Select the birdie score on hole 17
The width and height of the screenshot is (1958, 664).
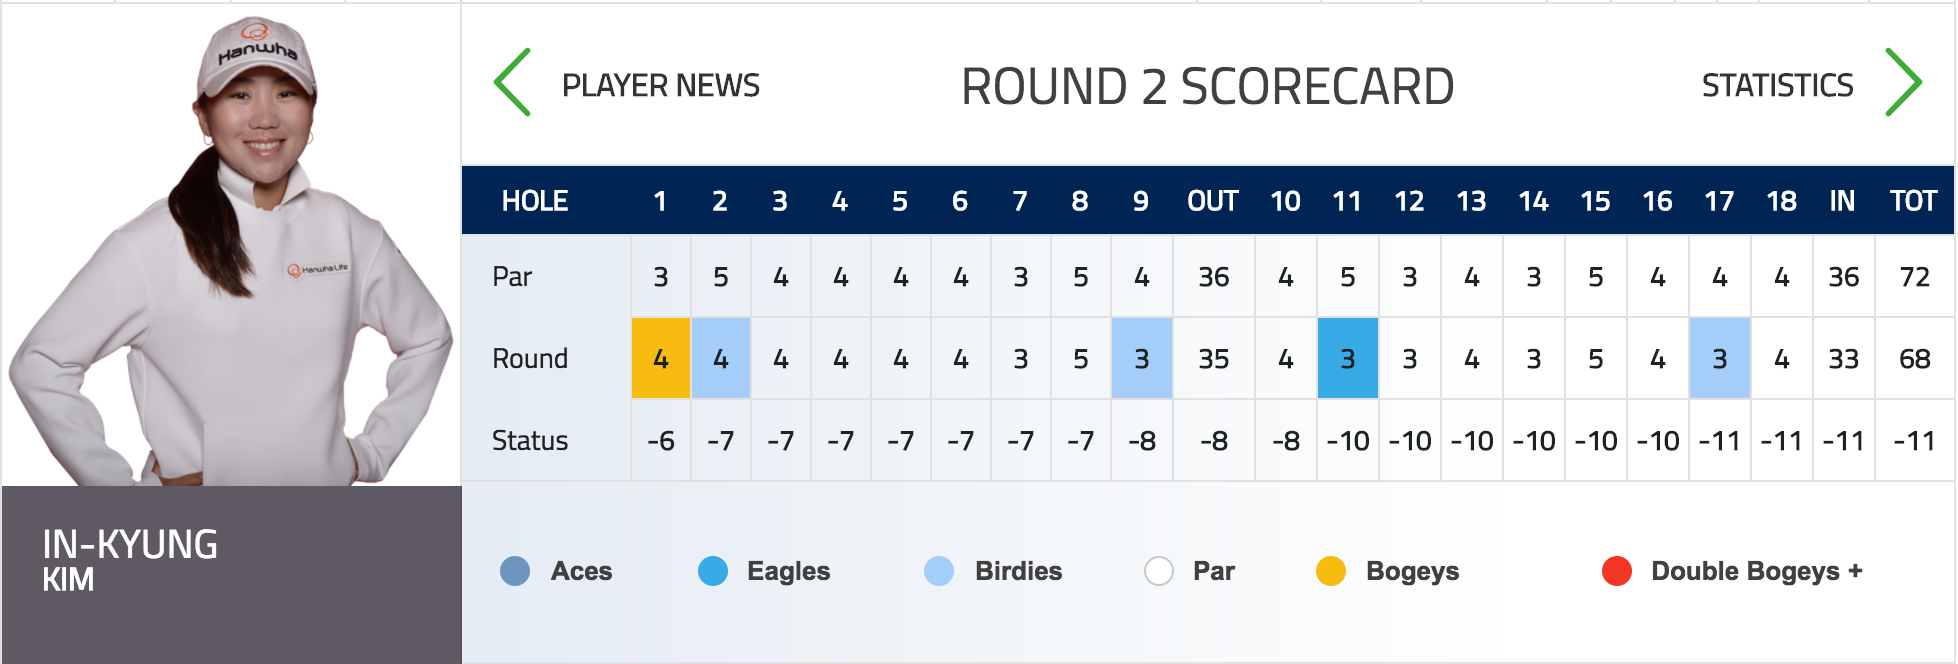(x=1720, y=358)
